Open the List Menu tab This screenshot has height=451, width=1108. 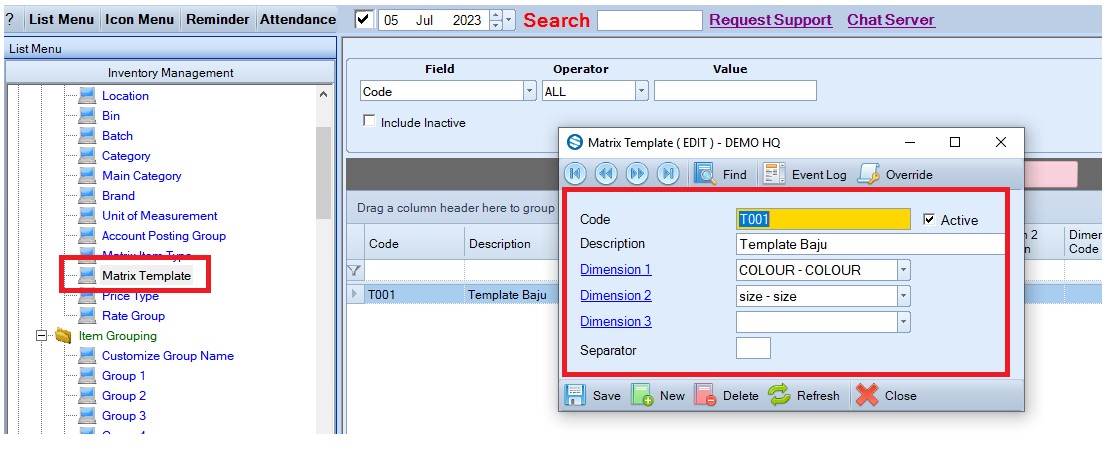(x=61, y=20)
